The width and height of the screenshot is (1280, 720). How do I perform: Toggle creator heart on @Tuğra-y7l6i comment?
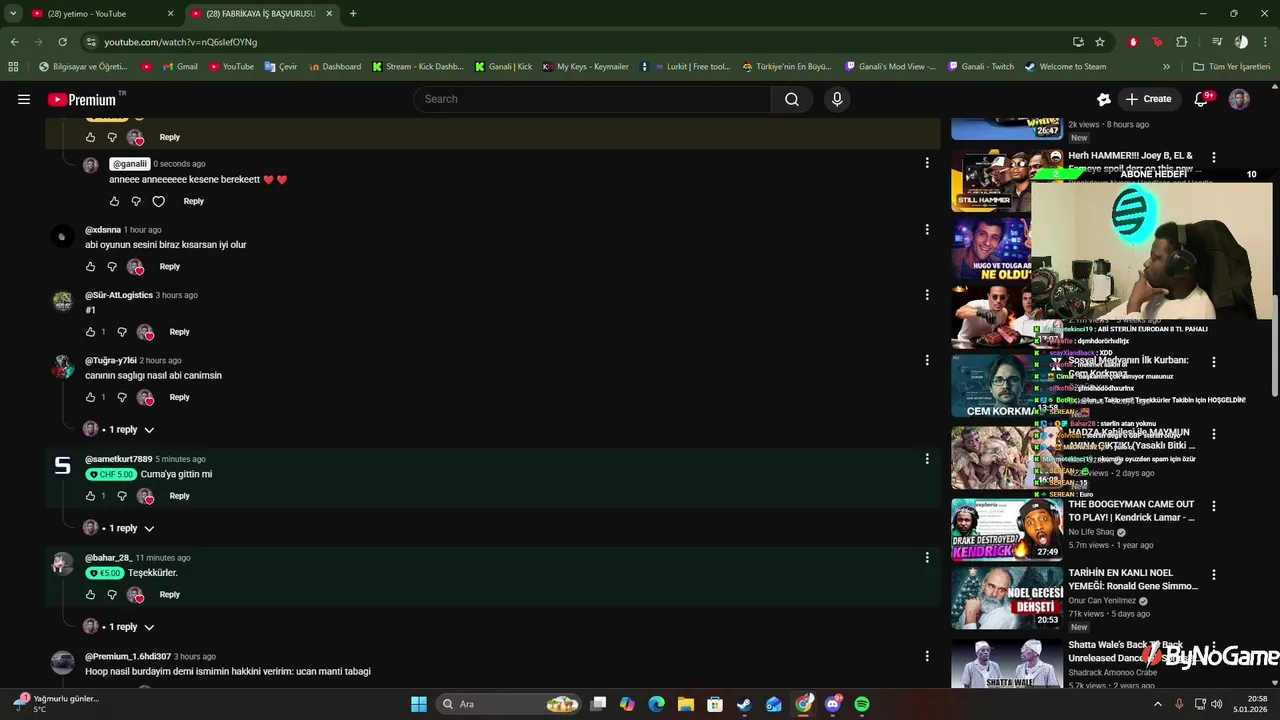pos(146,398)
